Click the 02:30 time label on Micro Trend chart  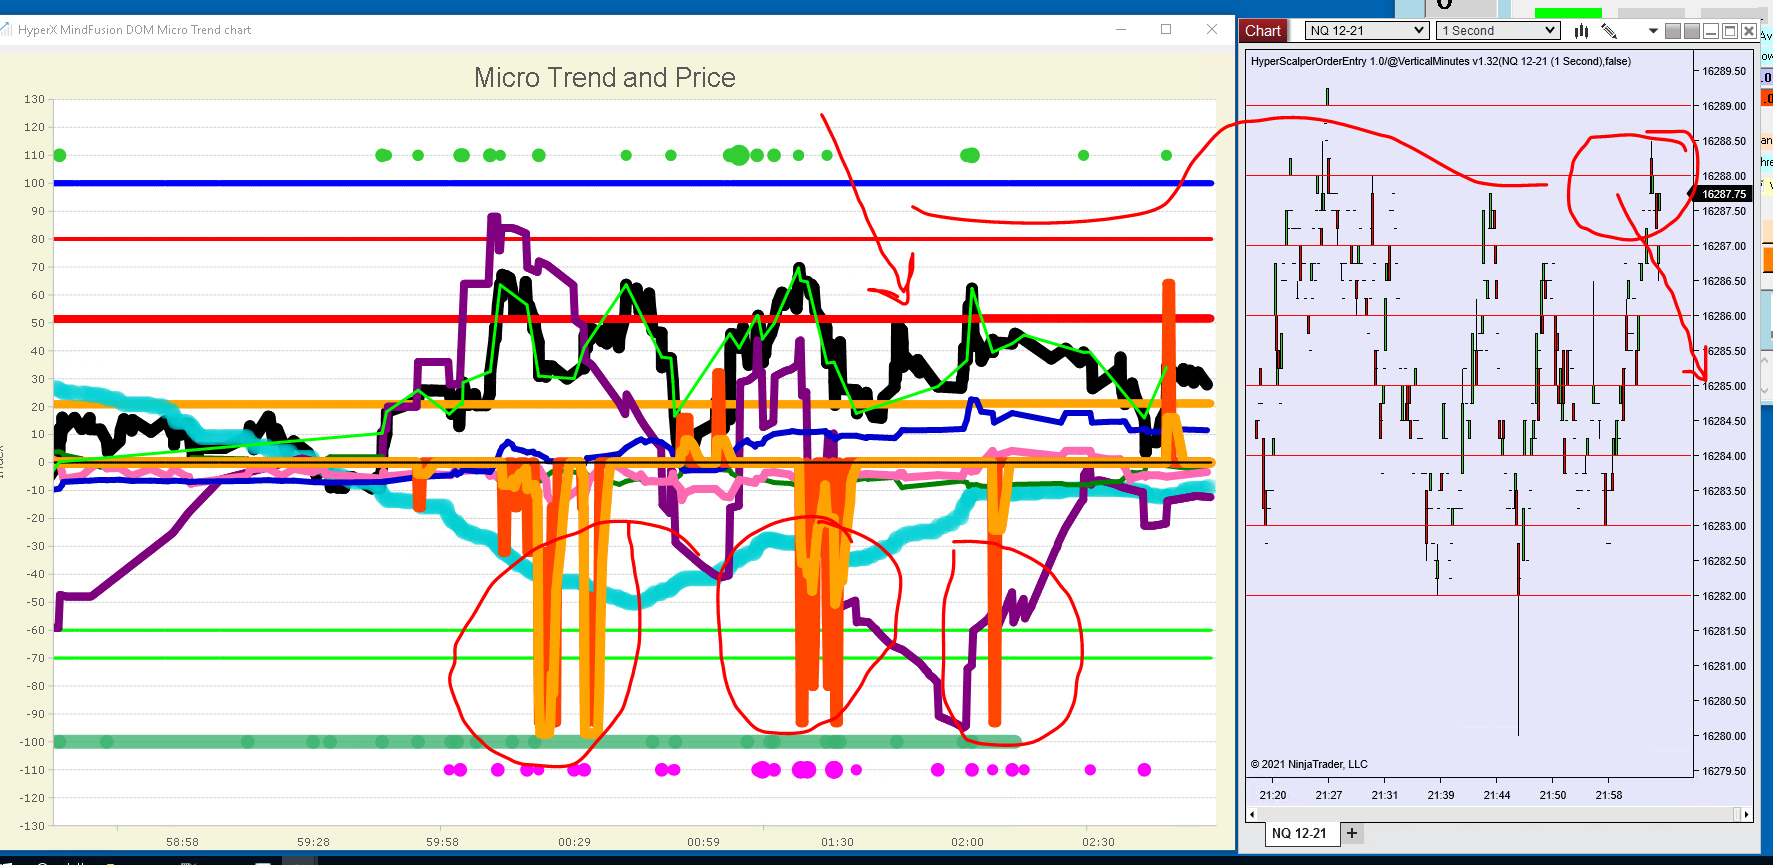(x=1098, y=842)
